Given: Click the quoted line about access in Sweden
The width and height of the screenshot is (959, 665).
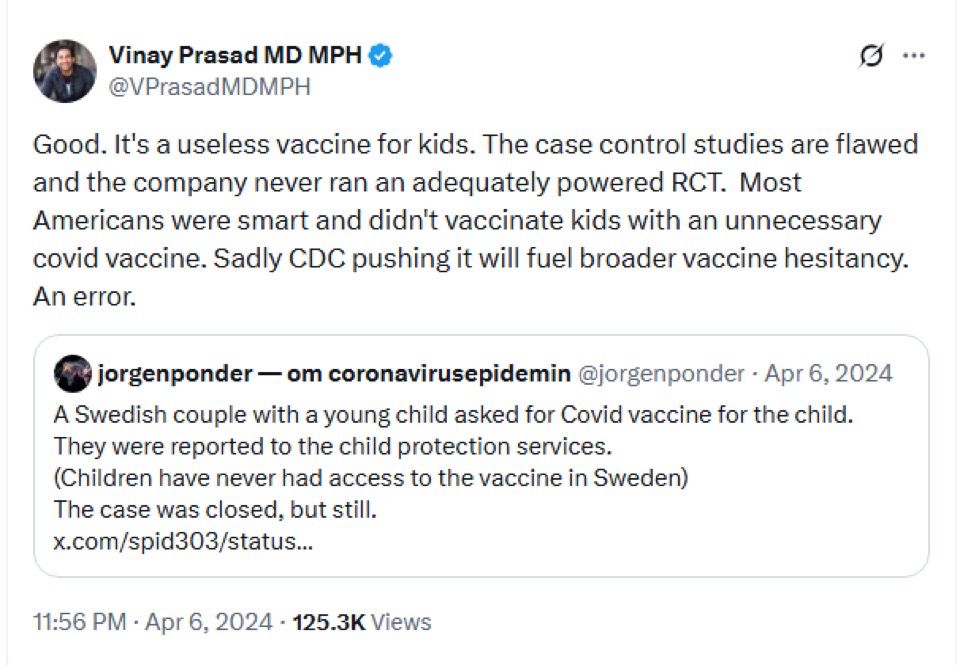Looking at the screenshot, I should click(x=371, y=478).
